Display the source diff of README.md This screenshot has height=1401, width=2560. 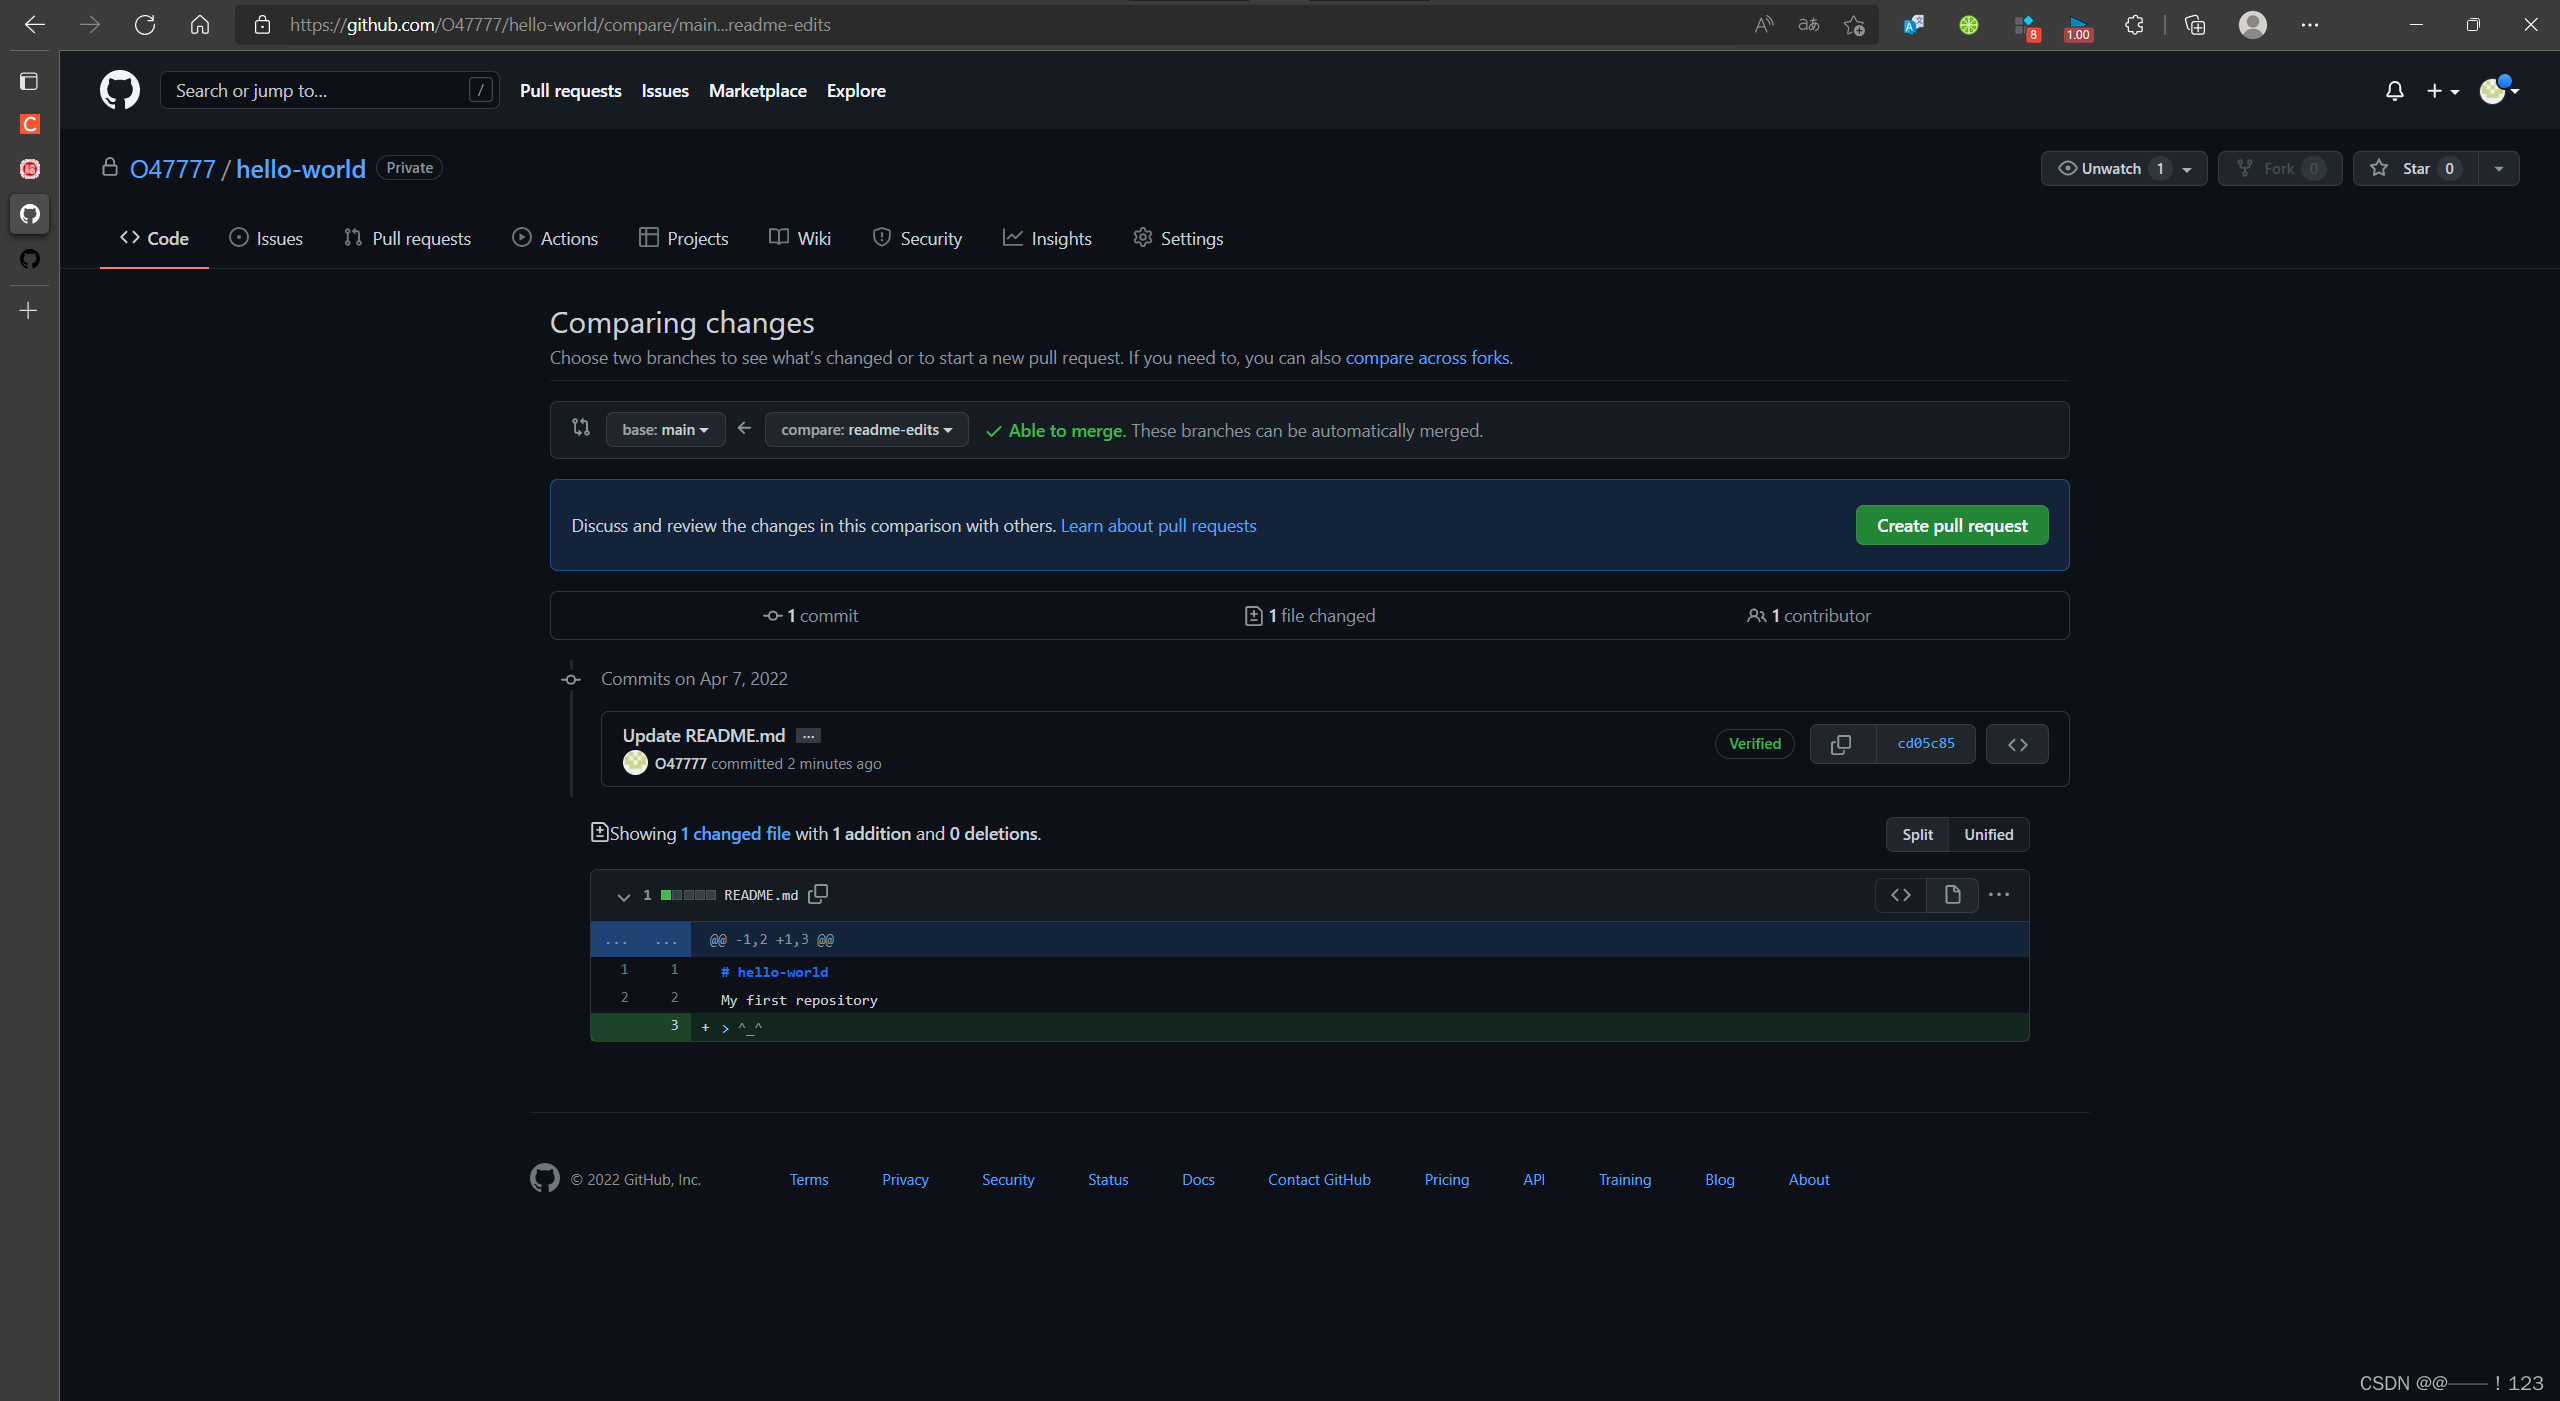[x=1901, y=895]
